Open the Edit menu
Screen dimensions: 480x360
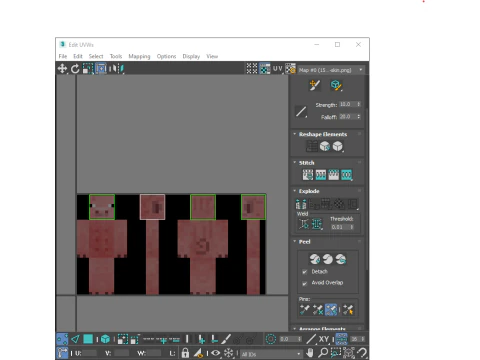(78, 56)
